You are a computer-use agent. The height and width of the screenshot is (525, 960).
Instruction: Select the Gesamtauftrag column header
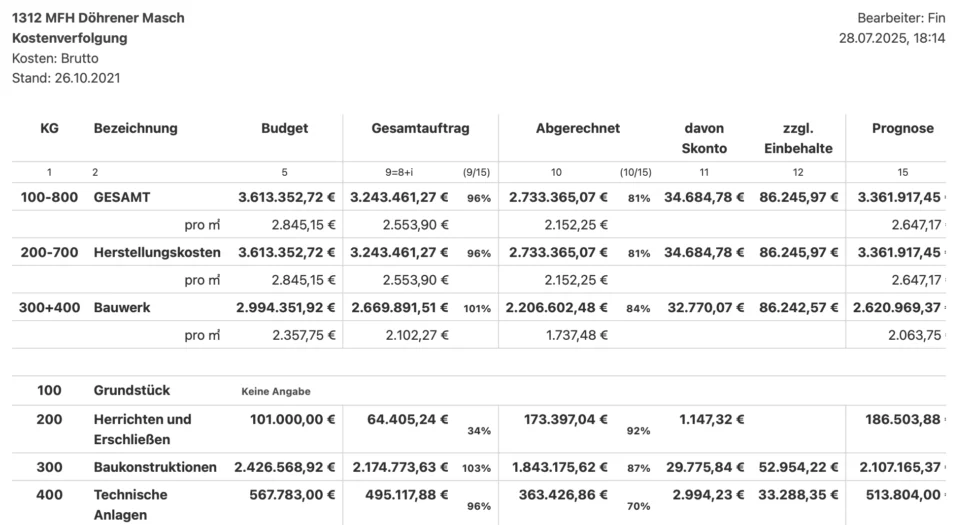pyautogui.click(x=420, y=128)
